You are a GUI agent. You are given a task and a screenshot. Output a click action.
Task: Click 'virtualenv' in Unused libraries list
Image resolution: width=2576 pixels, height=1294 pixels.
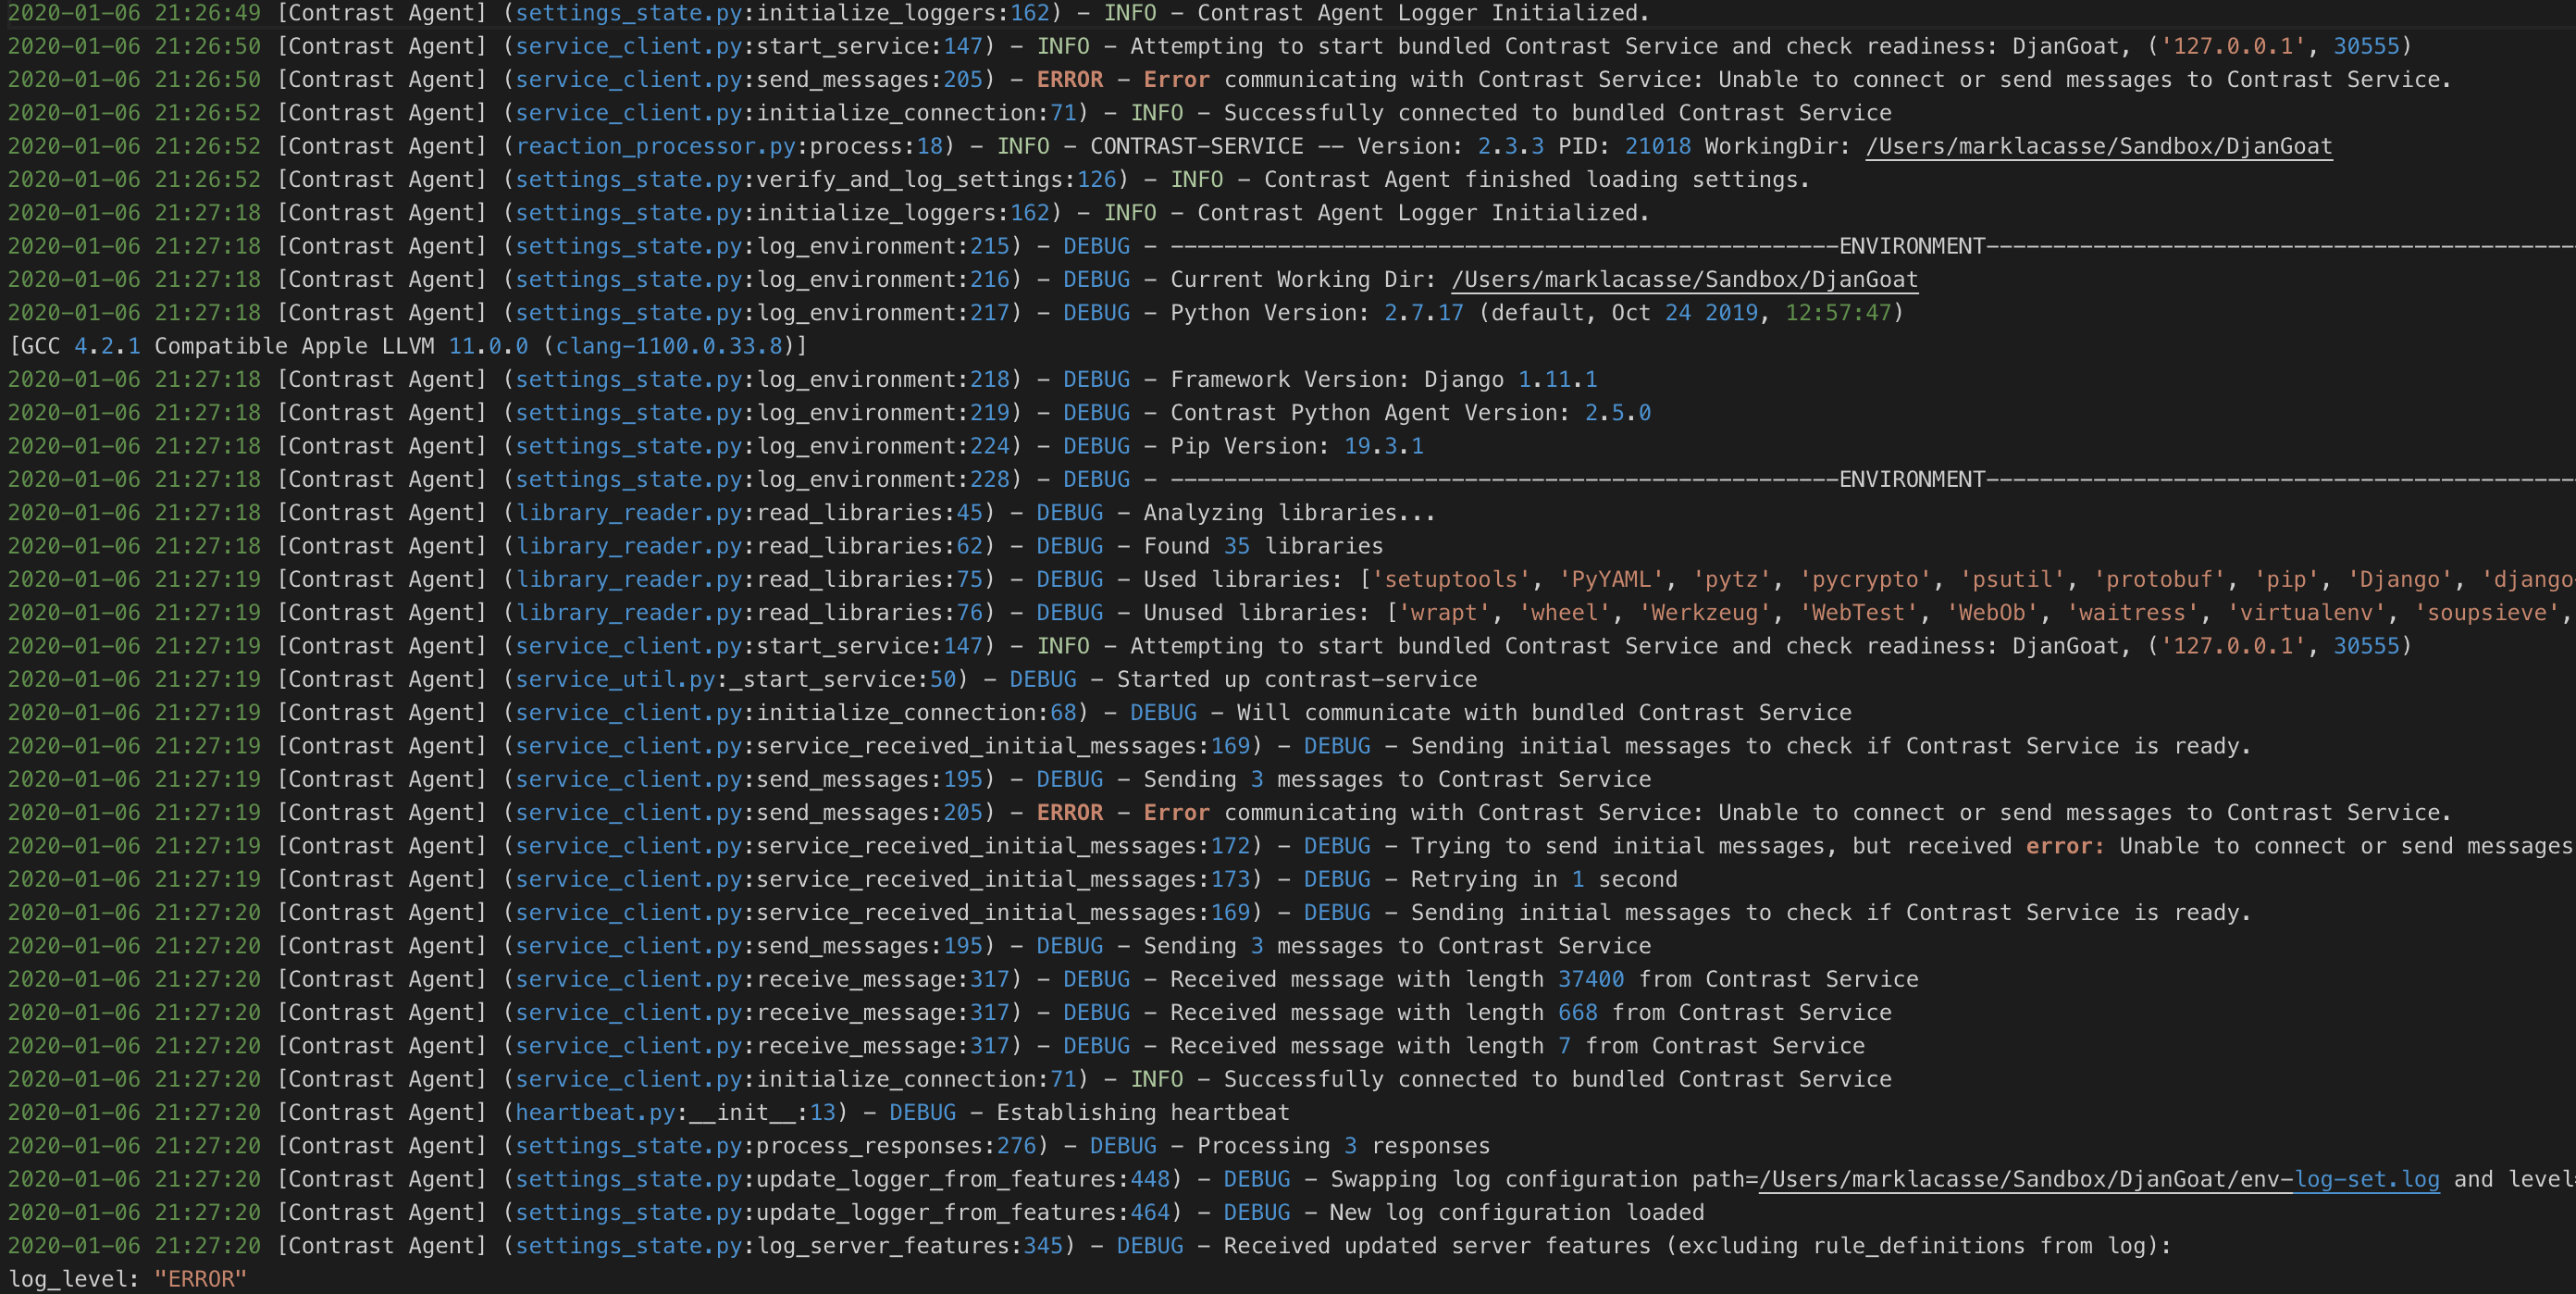click(2305, 612)
